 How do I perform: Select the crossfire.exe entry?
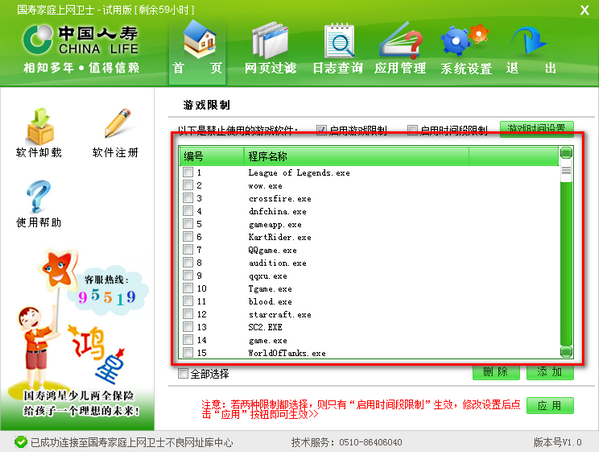[280, 199]
